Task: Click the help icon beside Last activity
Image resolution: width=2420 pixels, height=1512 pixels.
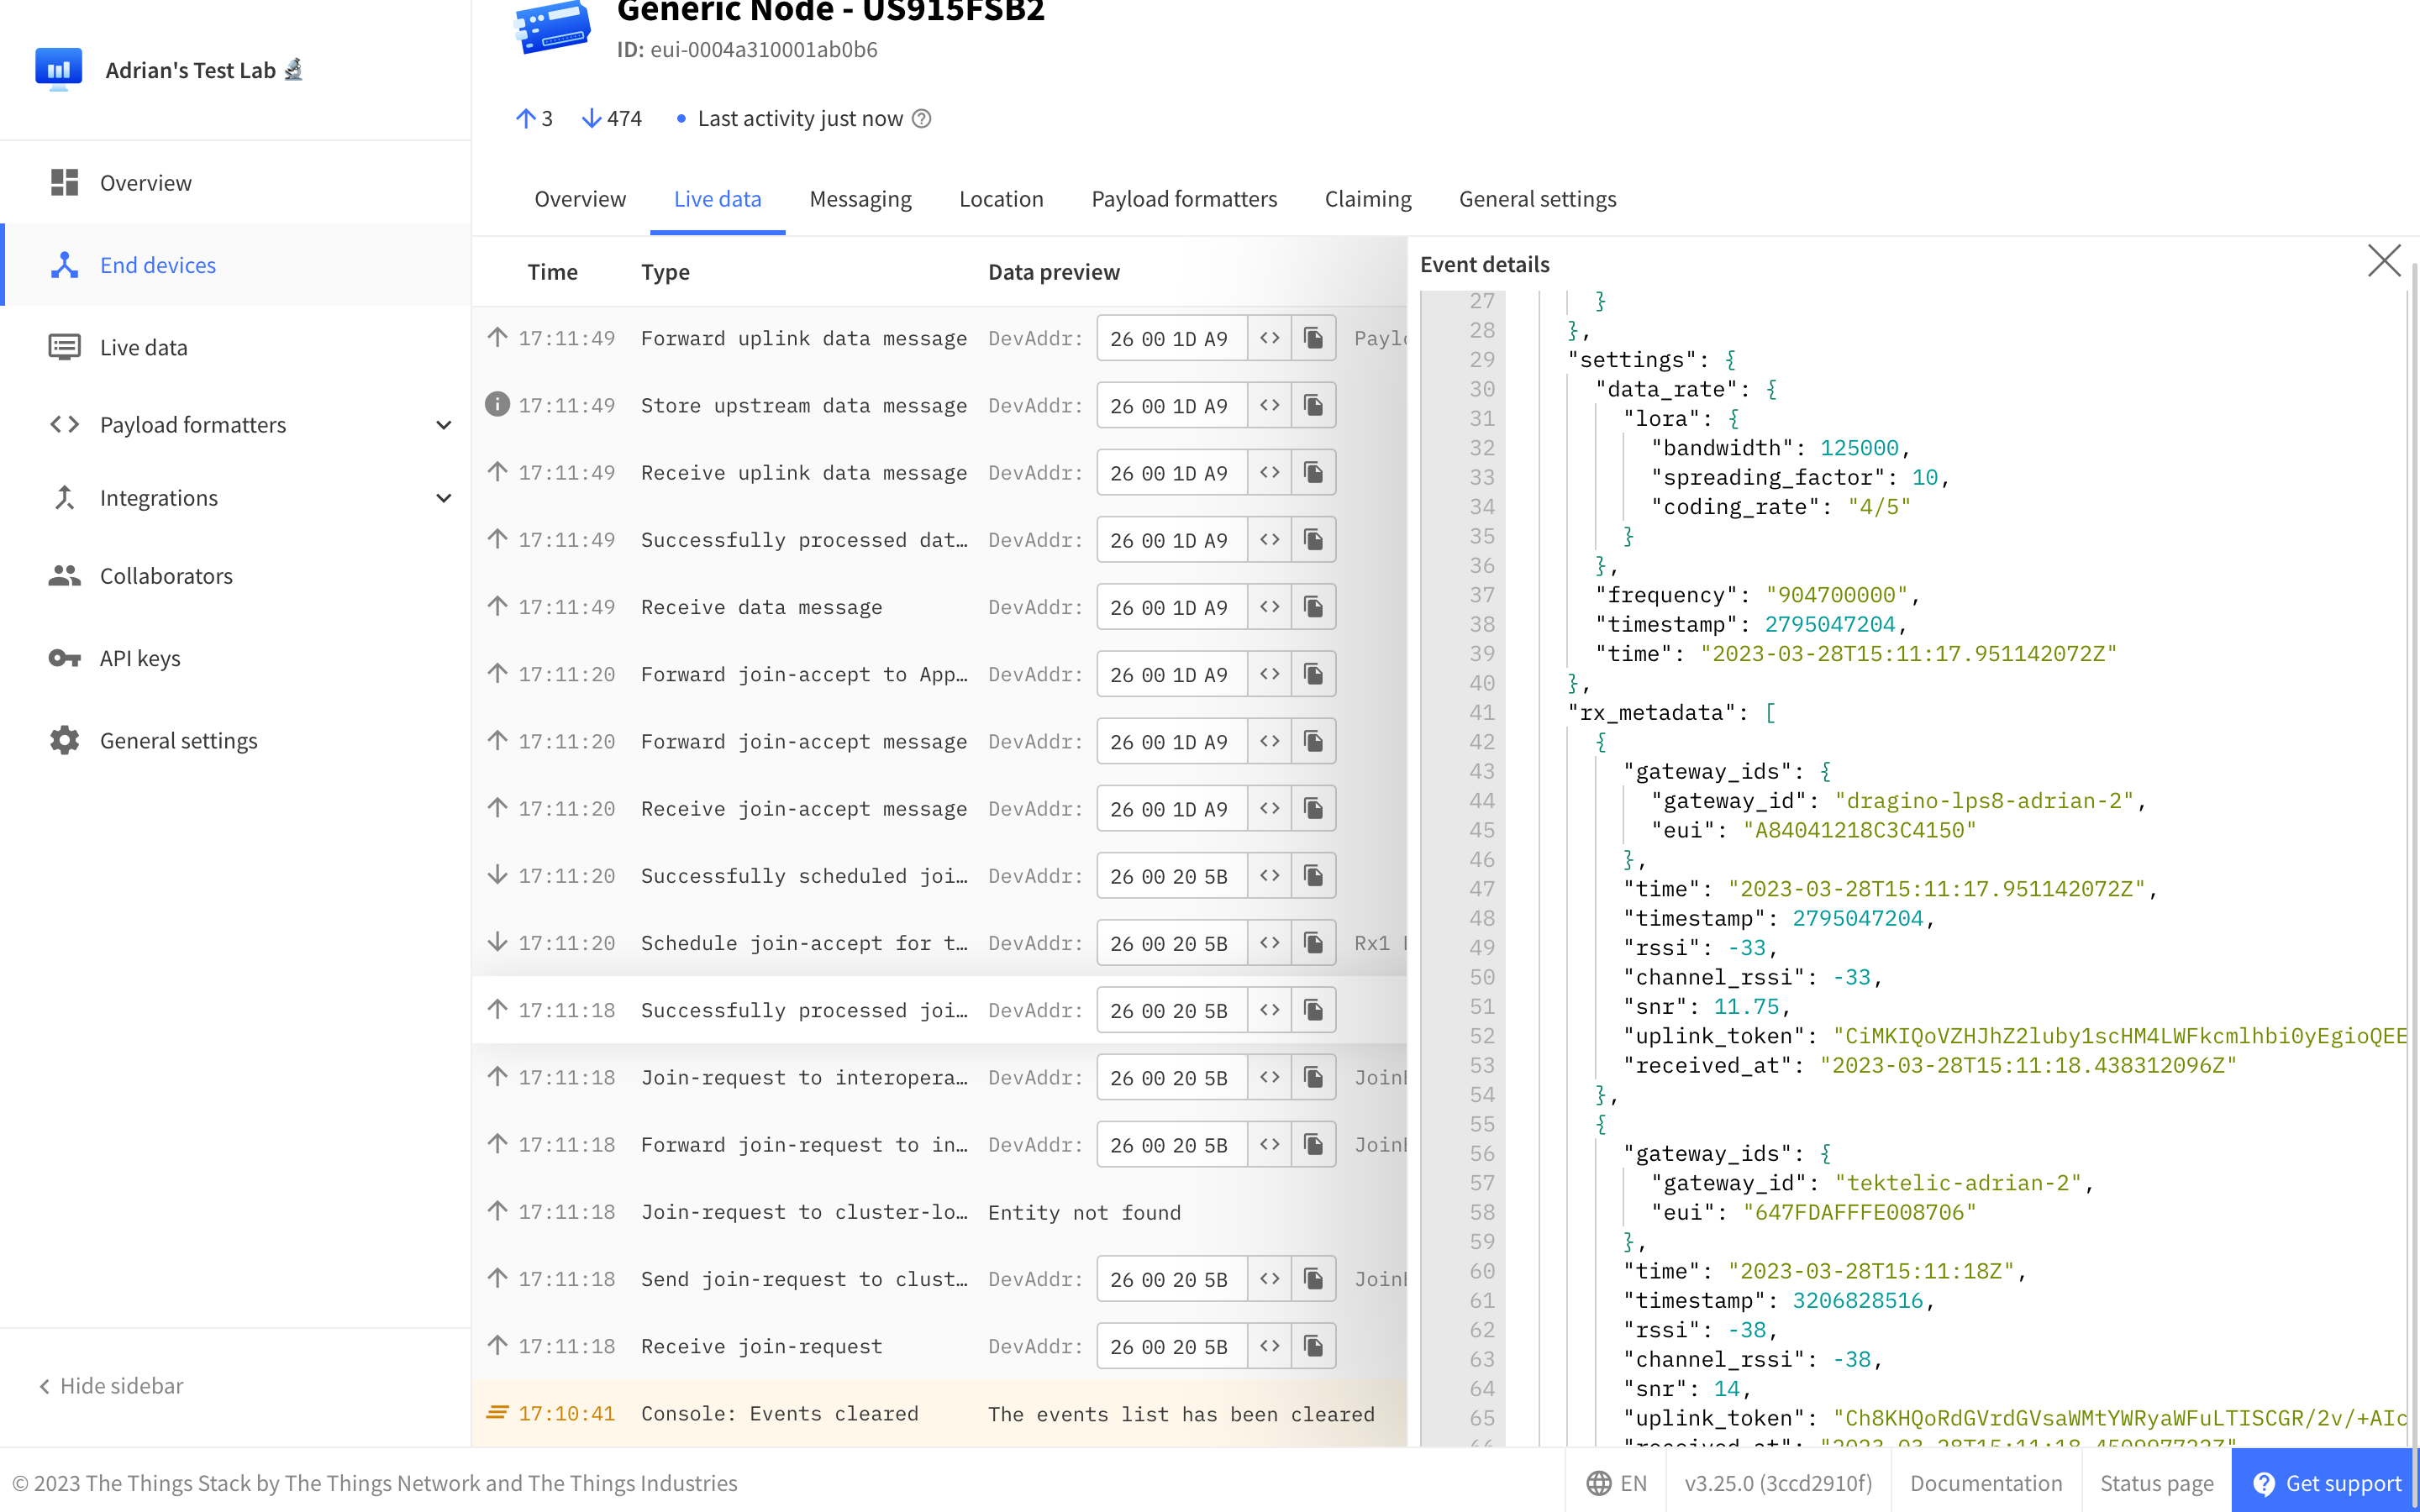Action: [x=921, y=118]
